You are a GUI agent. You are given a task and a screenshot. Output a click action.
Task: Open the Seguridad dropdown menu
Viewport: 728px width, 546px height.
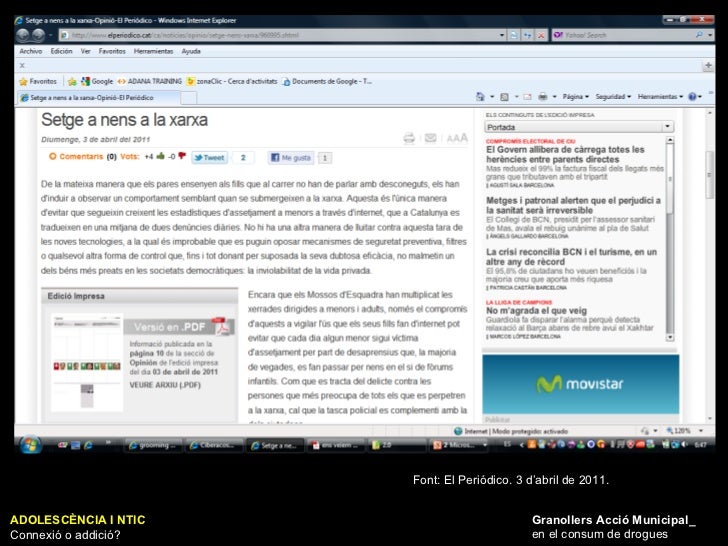point(613,97)
